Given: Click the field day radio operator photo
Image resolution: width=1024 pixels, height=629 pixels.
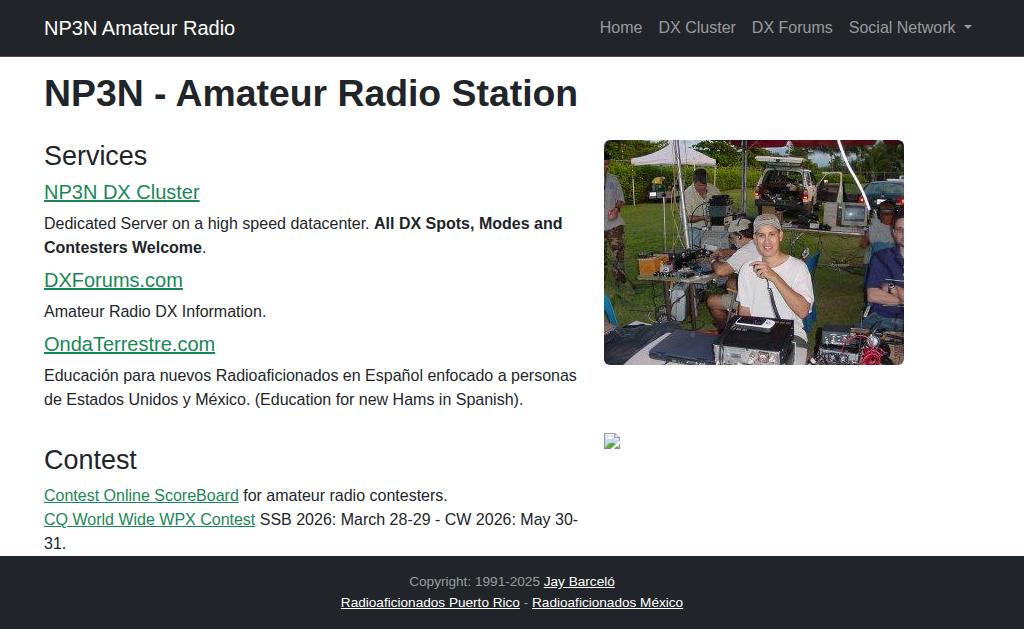Looking at the screenshot, I should [x=754, y=252].
